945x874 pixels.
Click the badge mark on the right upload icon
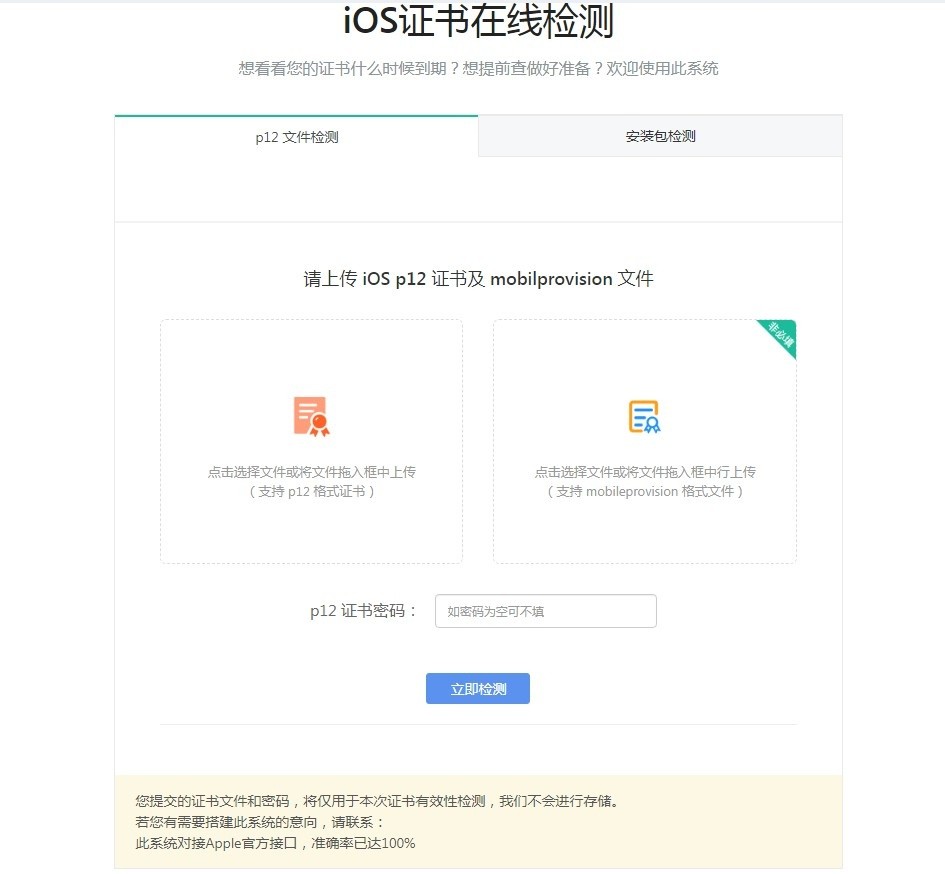click(654, 423)
